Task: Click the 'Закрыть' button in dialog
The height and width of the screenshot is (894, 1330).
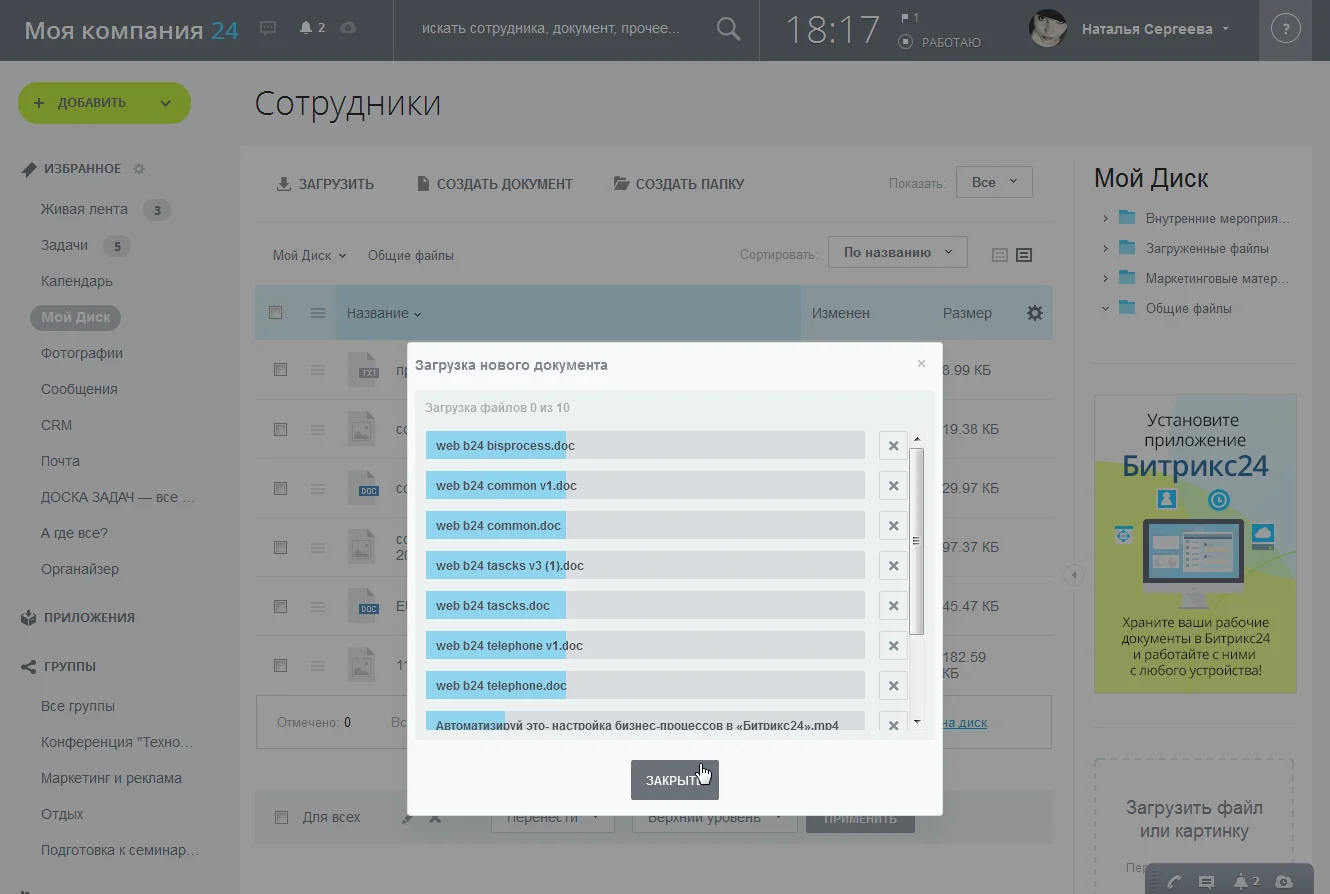Action: [675, 780]
